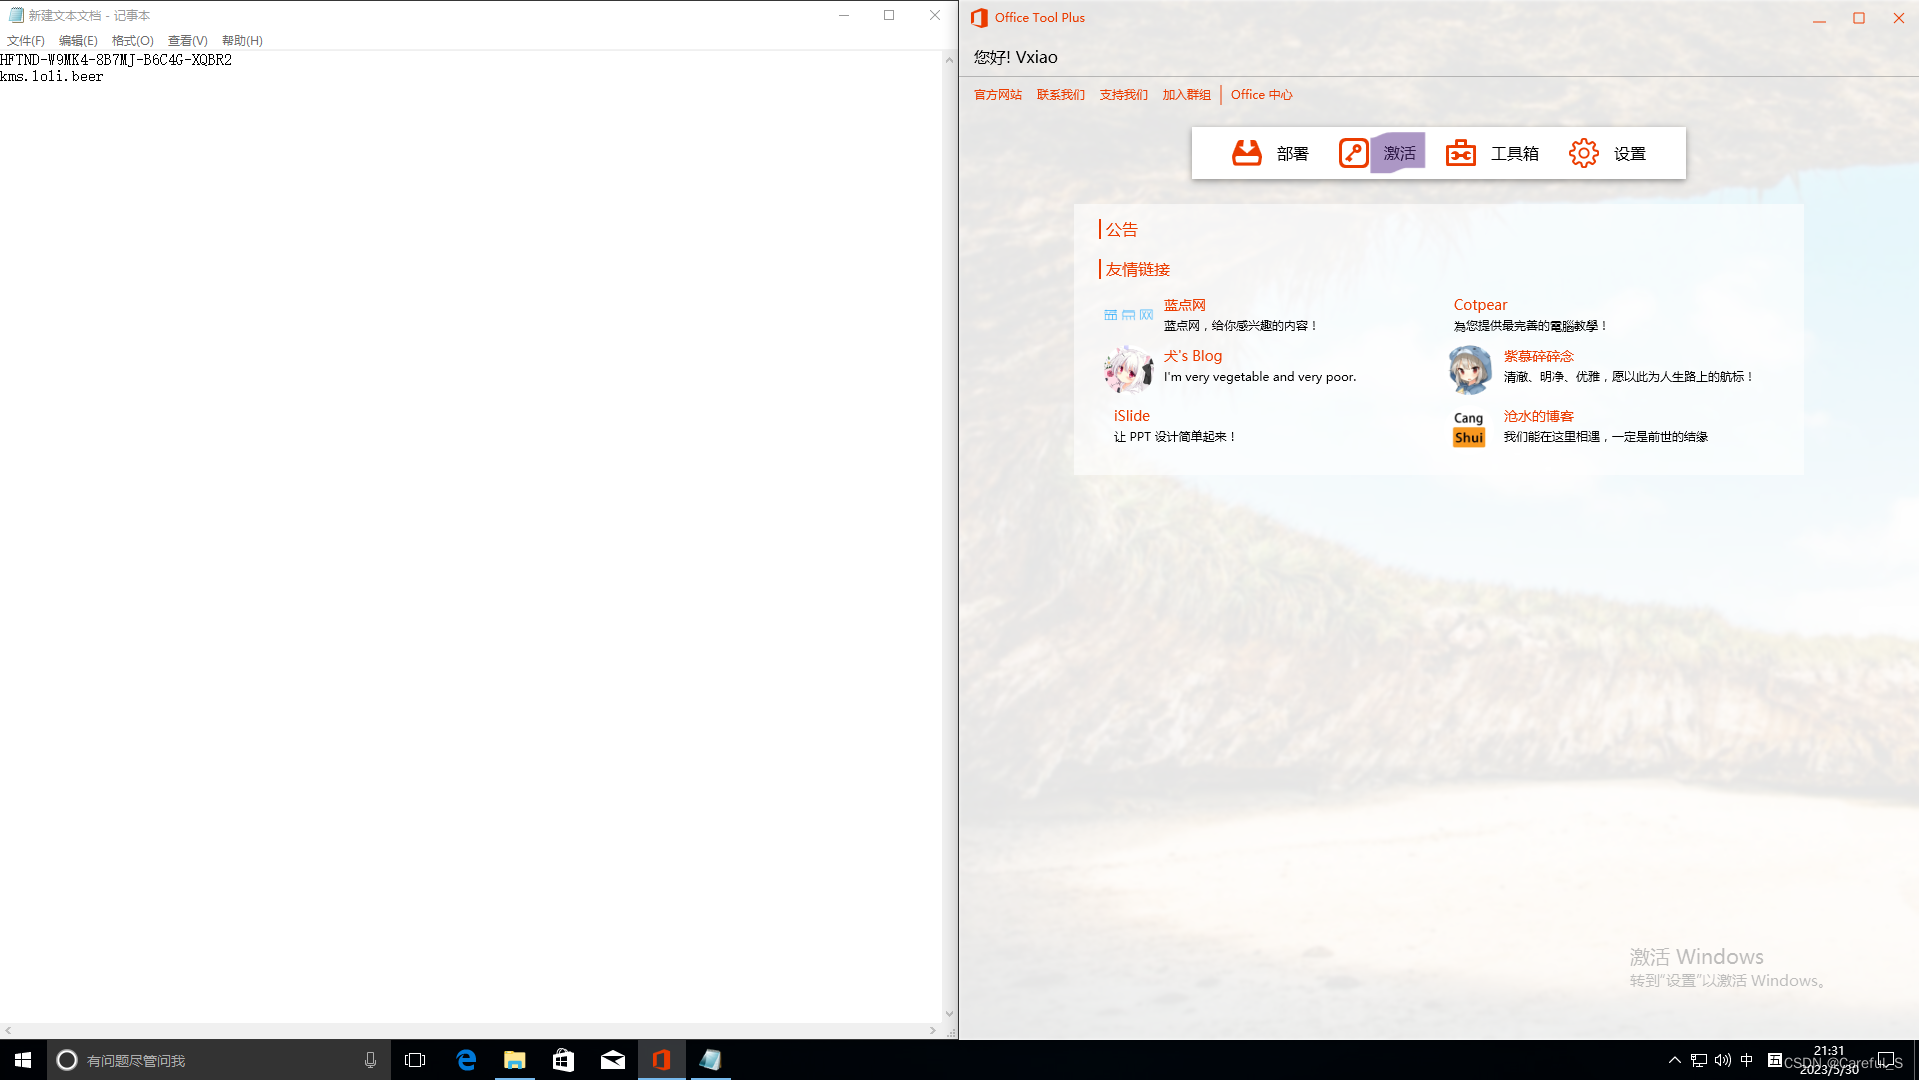Click the product key line in Notepad
1919x1080 pixels.
point(116,60)
